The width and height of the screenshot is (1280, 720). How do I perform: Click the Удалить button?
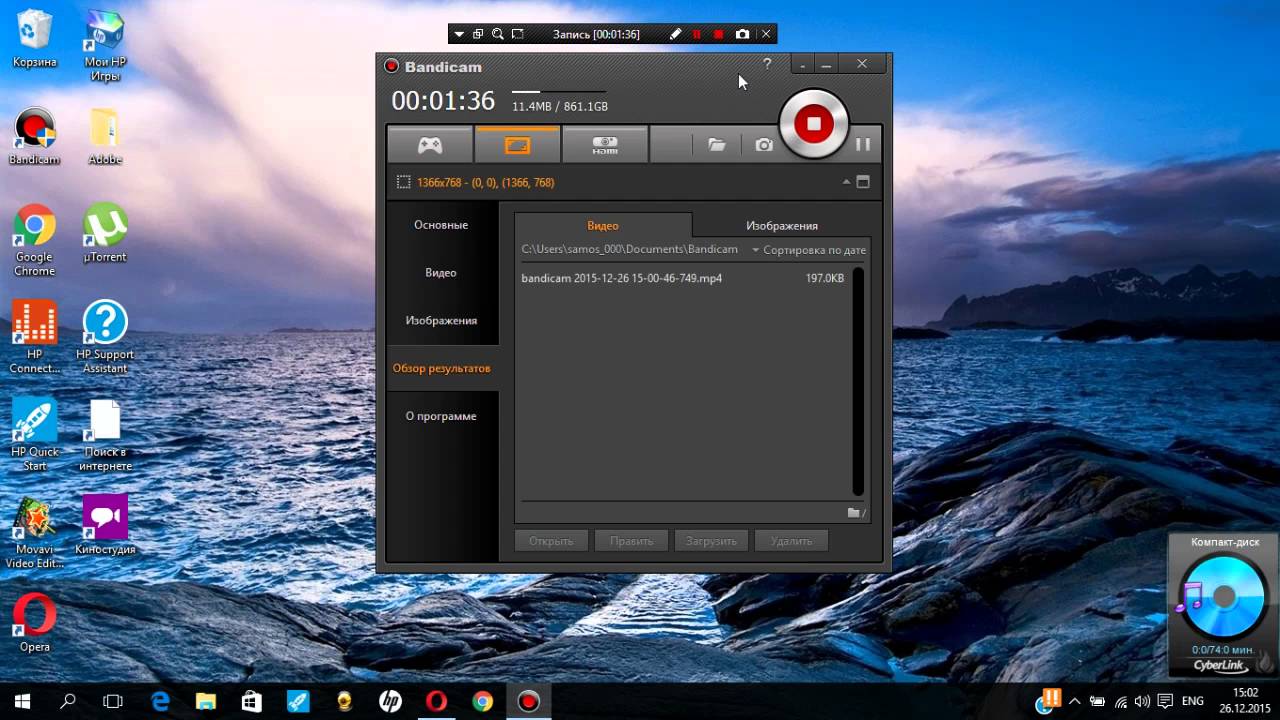pyautogui.click(x=791, y=541)
